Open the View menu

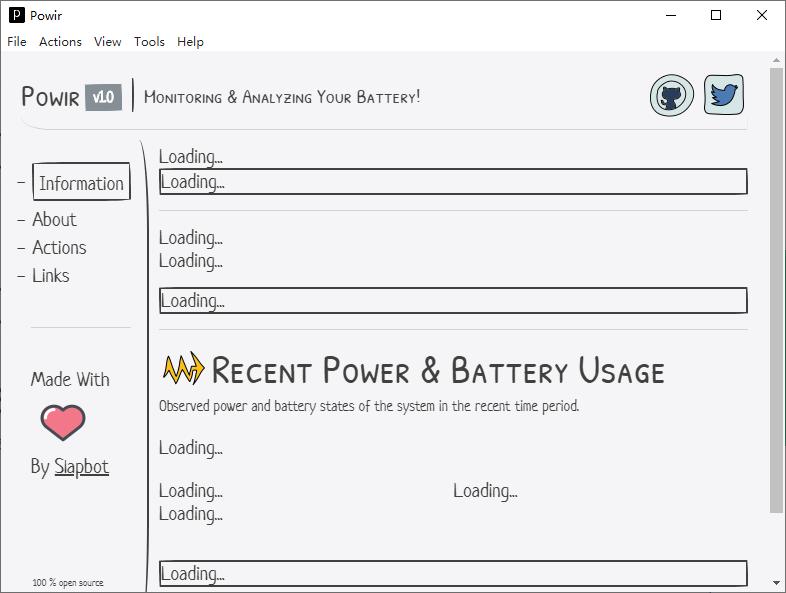pyautogui.click(x=107, y=42)
